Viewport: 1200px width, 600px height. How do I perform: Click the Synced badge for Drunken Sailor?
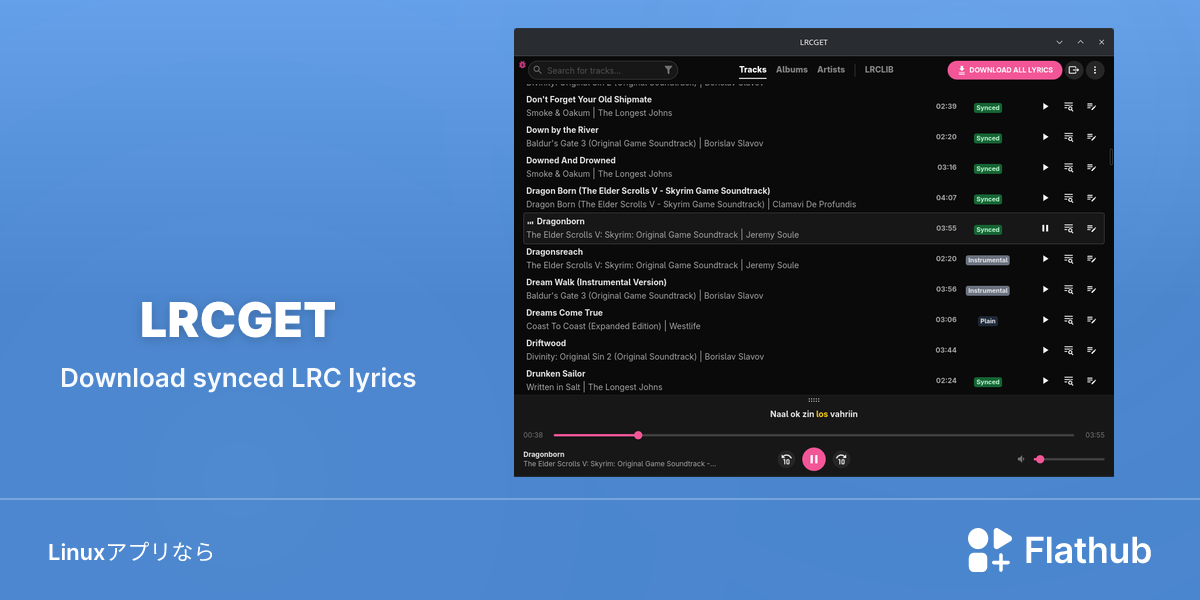pos(988,382)
